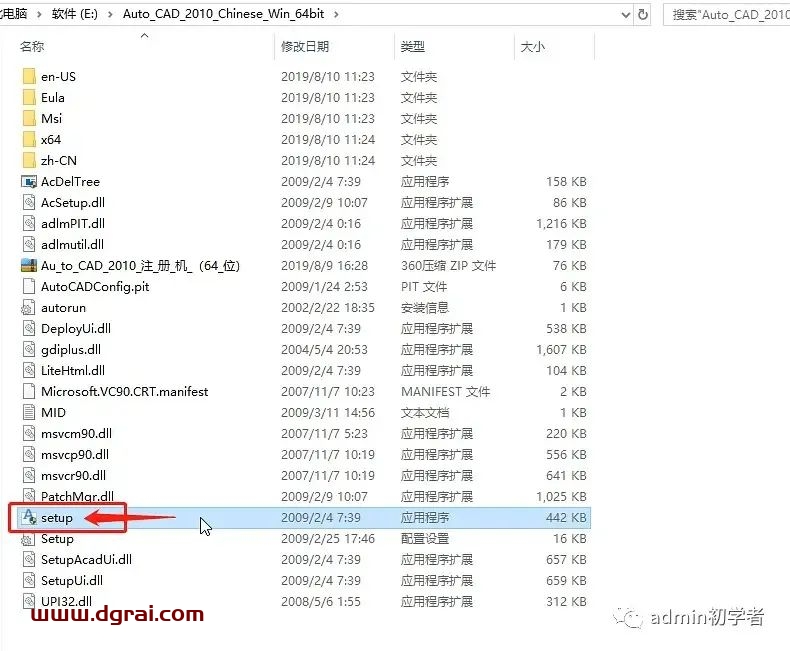Select the autorun setup info icon
This screenshot has height=651, width=790.
coord(29,308)
